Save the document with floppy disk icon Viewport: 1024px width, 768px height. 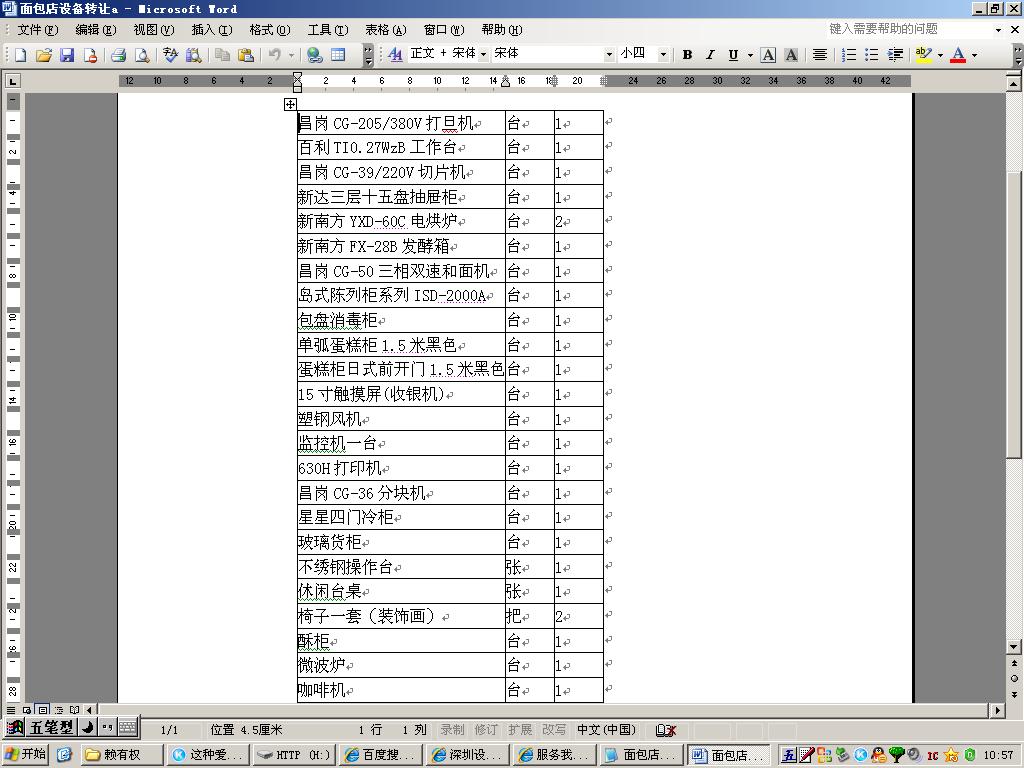click(x=67, y=55)
